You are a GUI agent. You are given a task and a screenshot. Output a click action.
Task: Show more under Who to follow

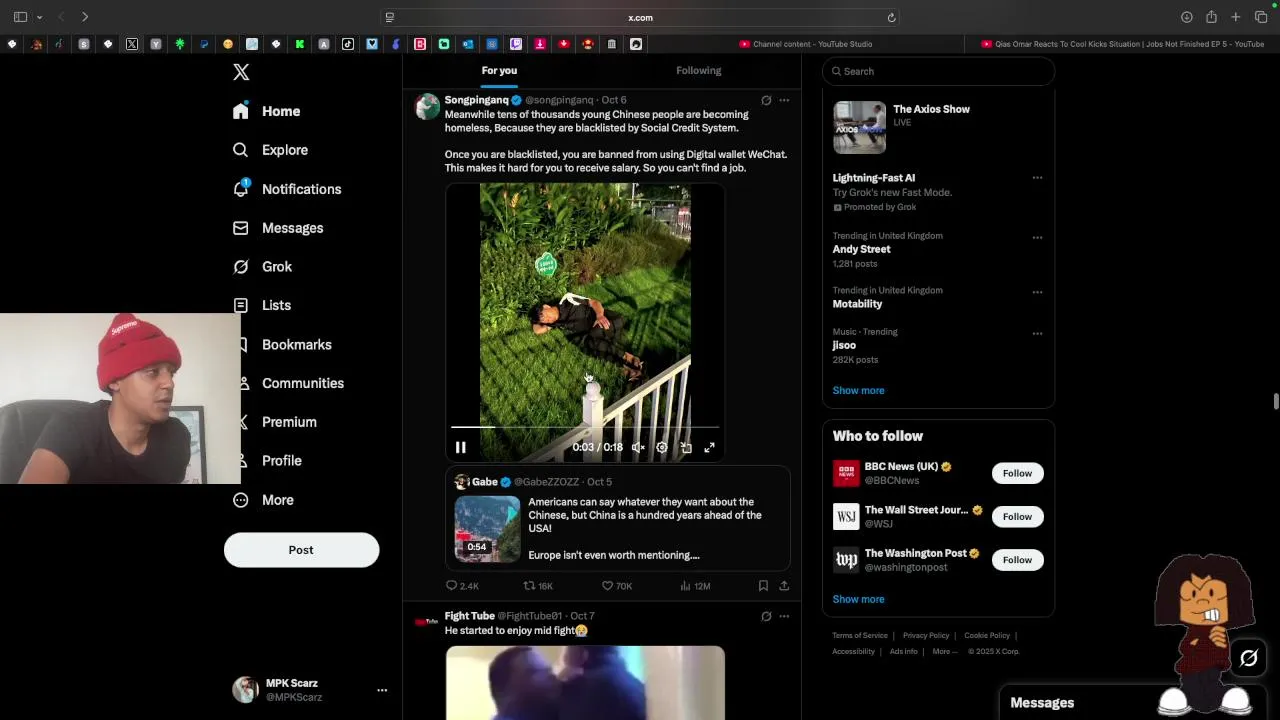coord(858,599)
